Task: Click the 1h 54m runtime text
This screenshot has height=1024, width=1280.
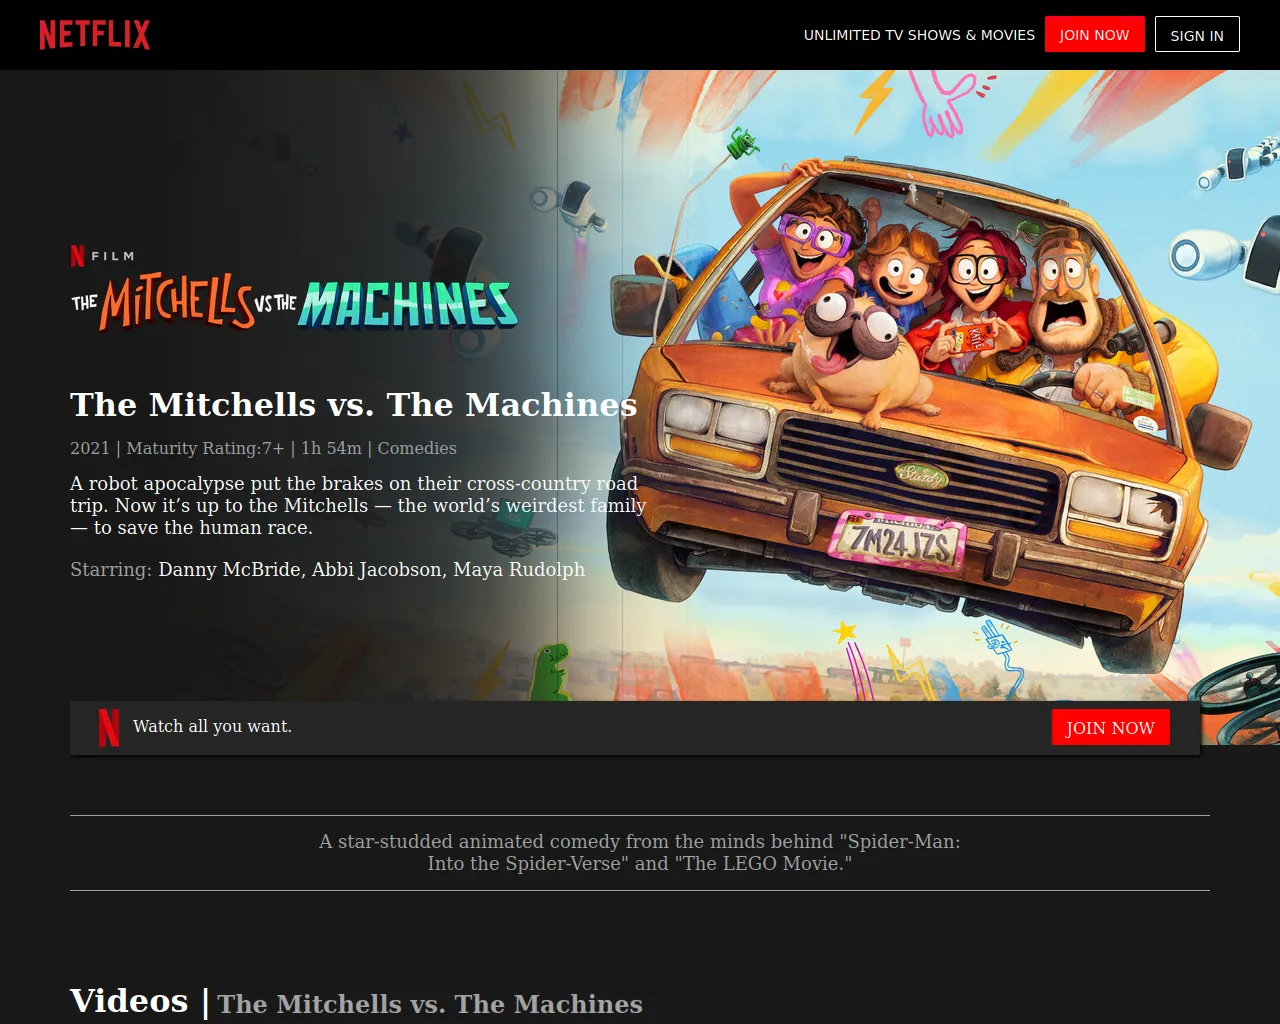Action: click(x=331, y=448)
